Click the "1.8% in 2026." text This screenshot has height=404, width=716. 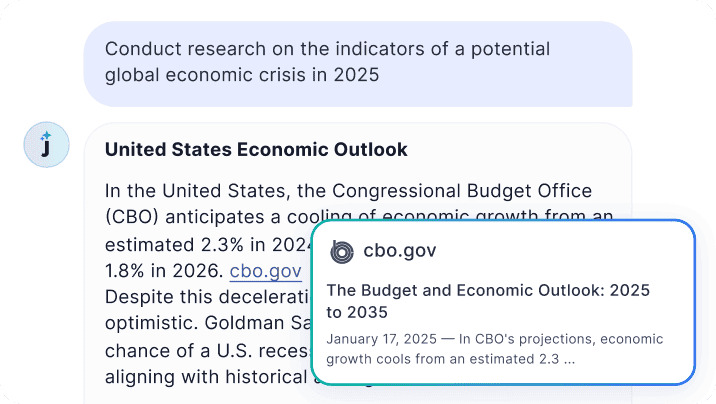164,271
